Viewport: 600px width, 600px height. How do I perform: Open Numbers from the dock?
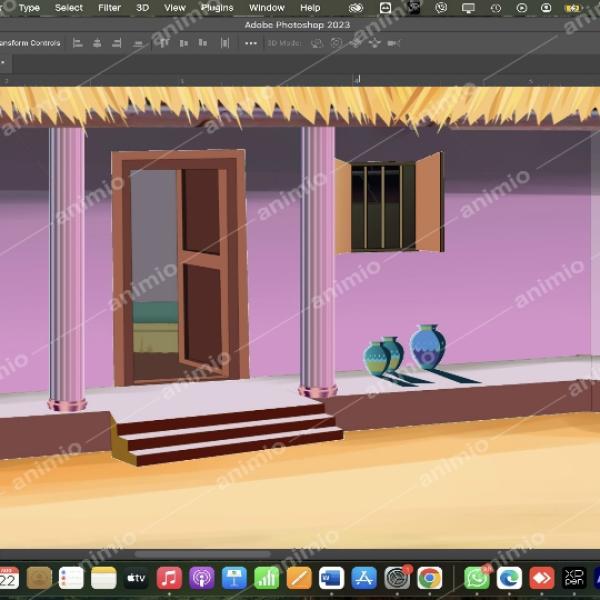pos(267,578)
